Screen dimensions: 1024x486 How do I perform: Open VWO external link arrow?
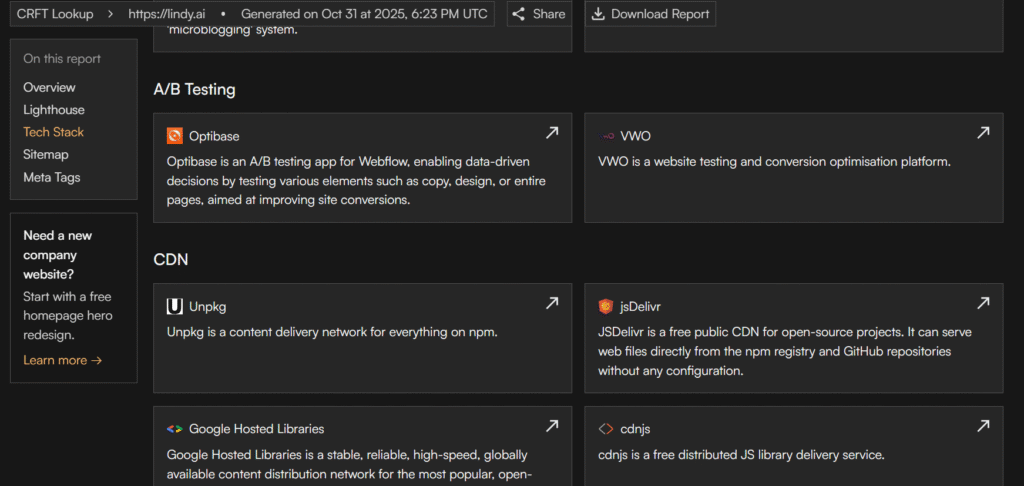click(983, 132)
